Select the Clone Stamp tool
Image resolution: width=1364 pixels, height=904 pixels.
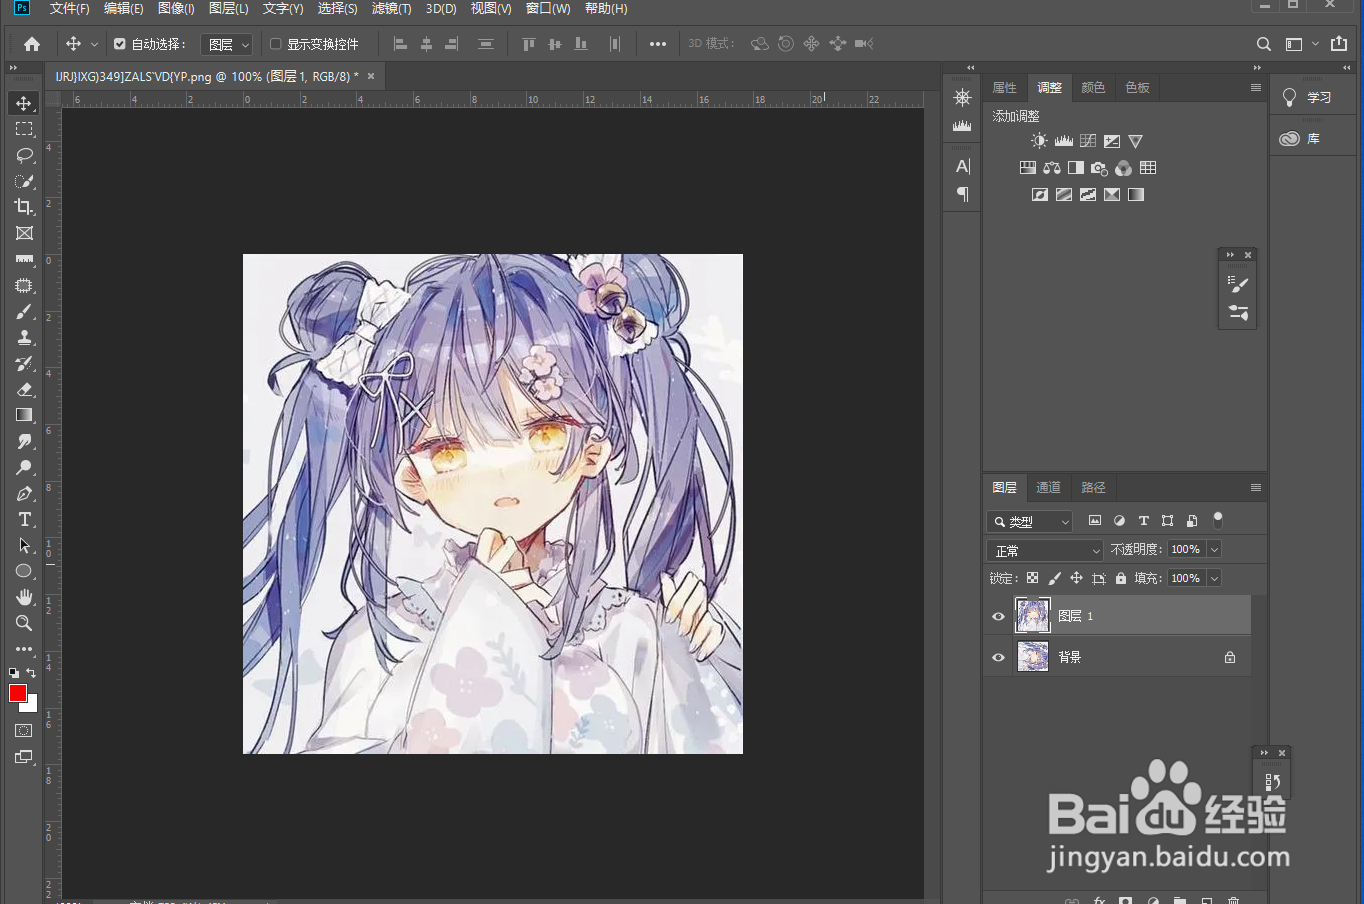24,338
